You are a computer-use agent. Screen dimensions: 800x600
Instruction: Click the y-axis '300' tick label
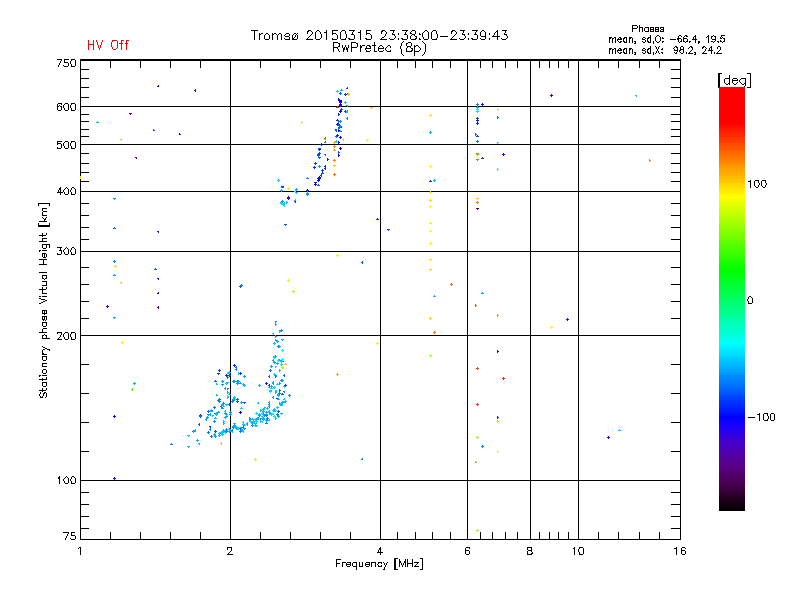pyautogui.click(x=66, y=251)
